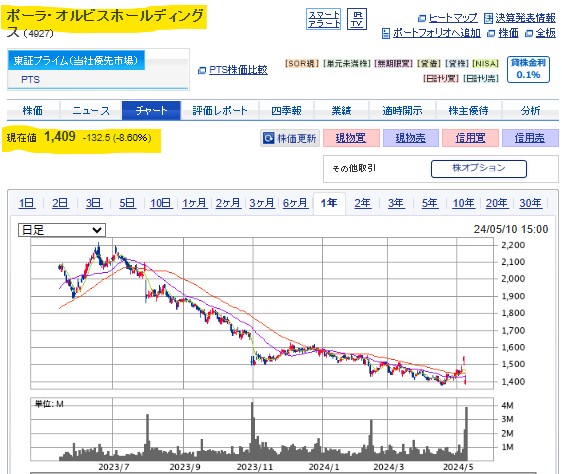Click the timestamp 24/05/10 15:00
This screenshot has width=562, height=474.
click(511, 229)
